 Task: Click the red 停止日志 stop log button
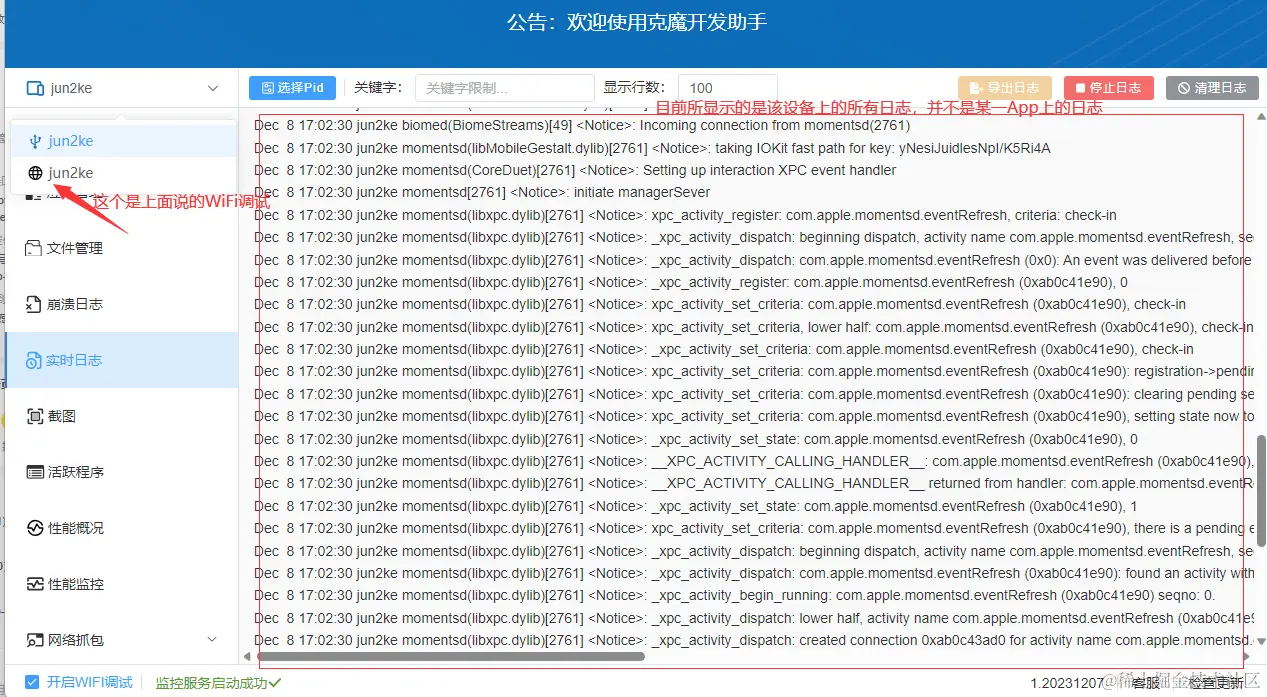pyautogui.click(x=1109, y=88)
